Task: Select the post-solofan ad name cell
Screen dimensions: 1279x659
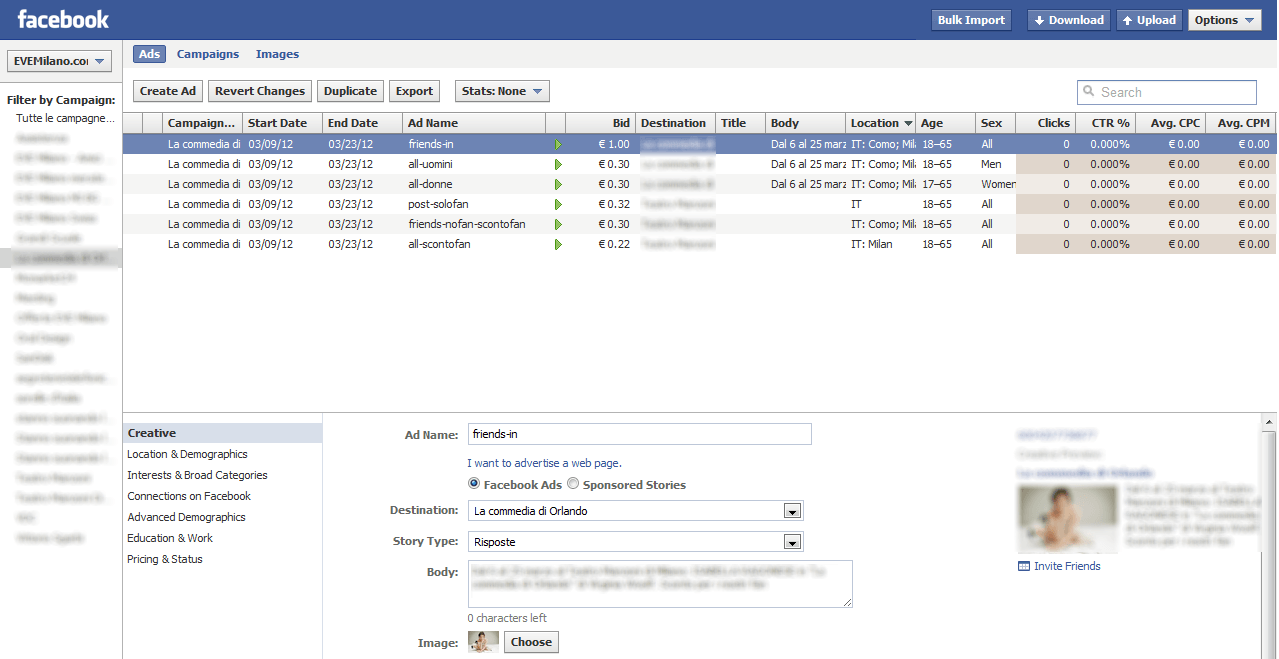Action: click(475, 204)
